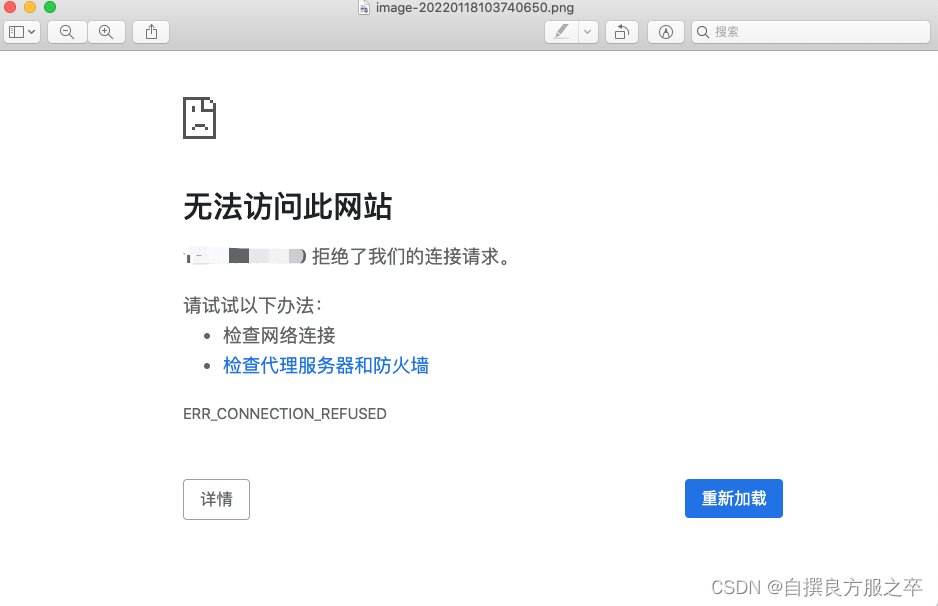Viewport: 938px width, 606px height.
Task: Click the magnifier icon in search field
Action: pos(703,32)
